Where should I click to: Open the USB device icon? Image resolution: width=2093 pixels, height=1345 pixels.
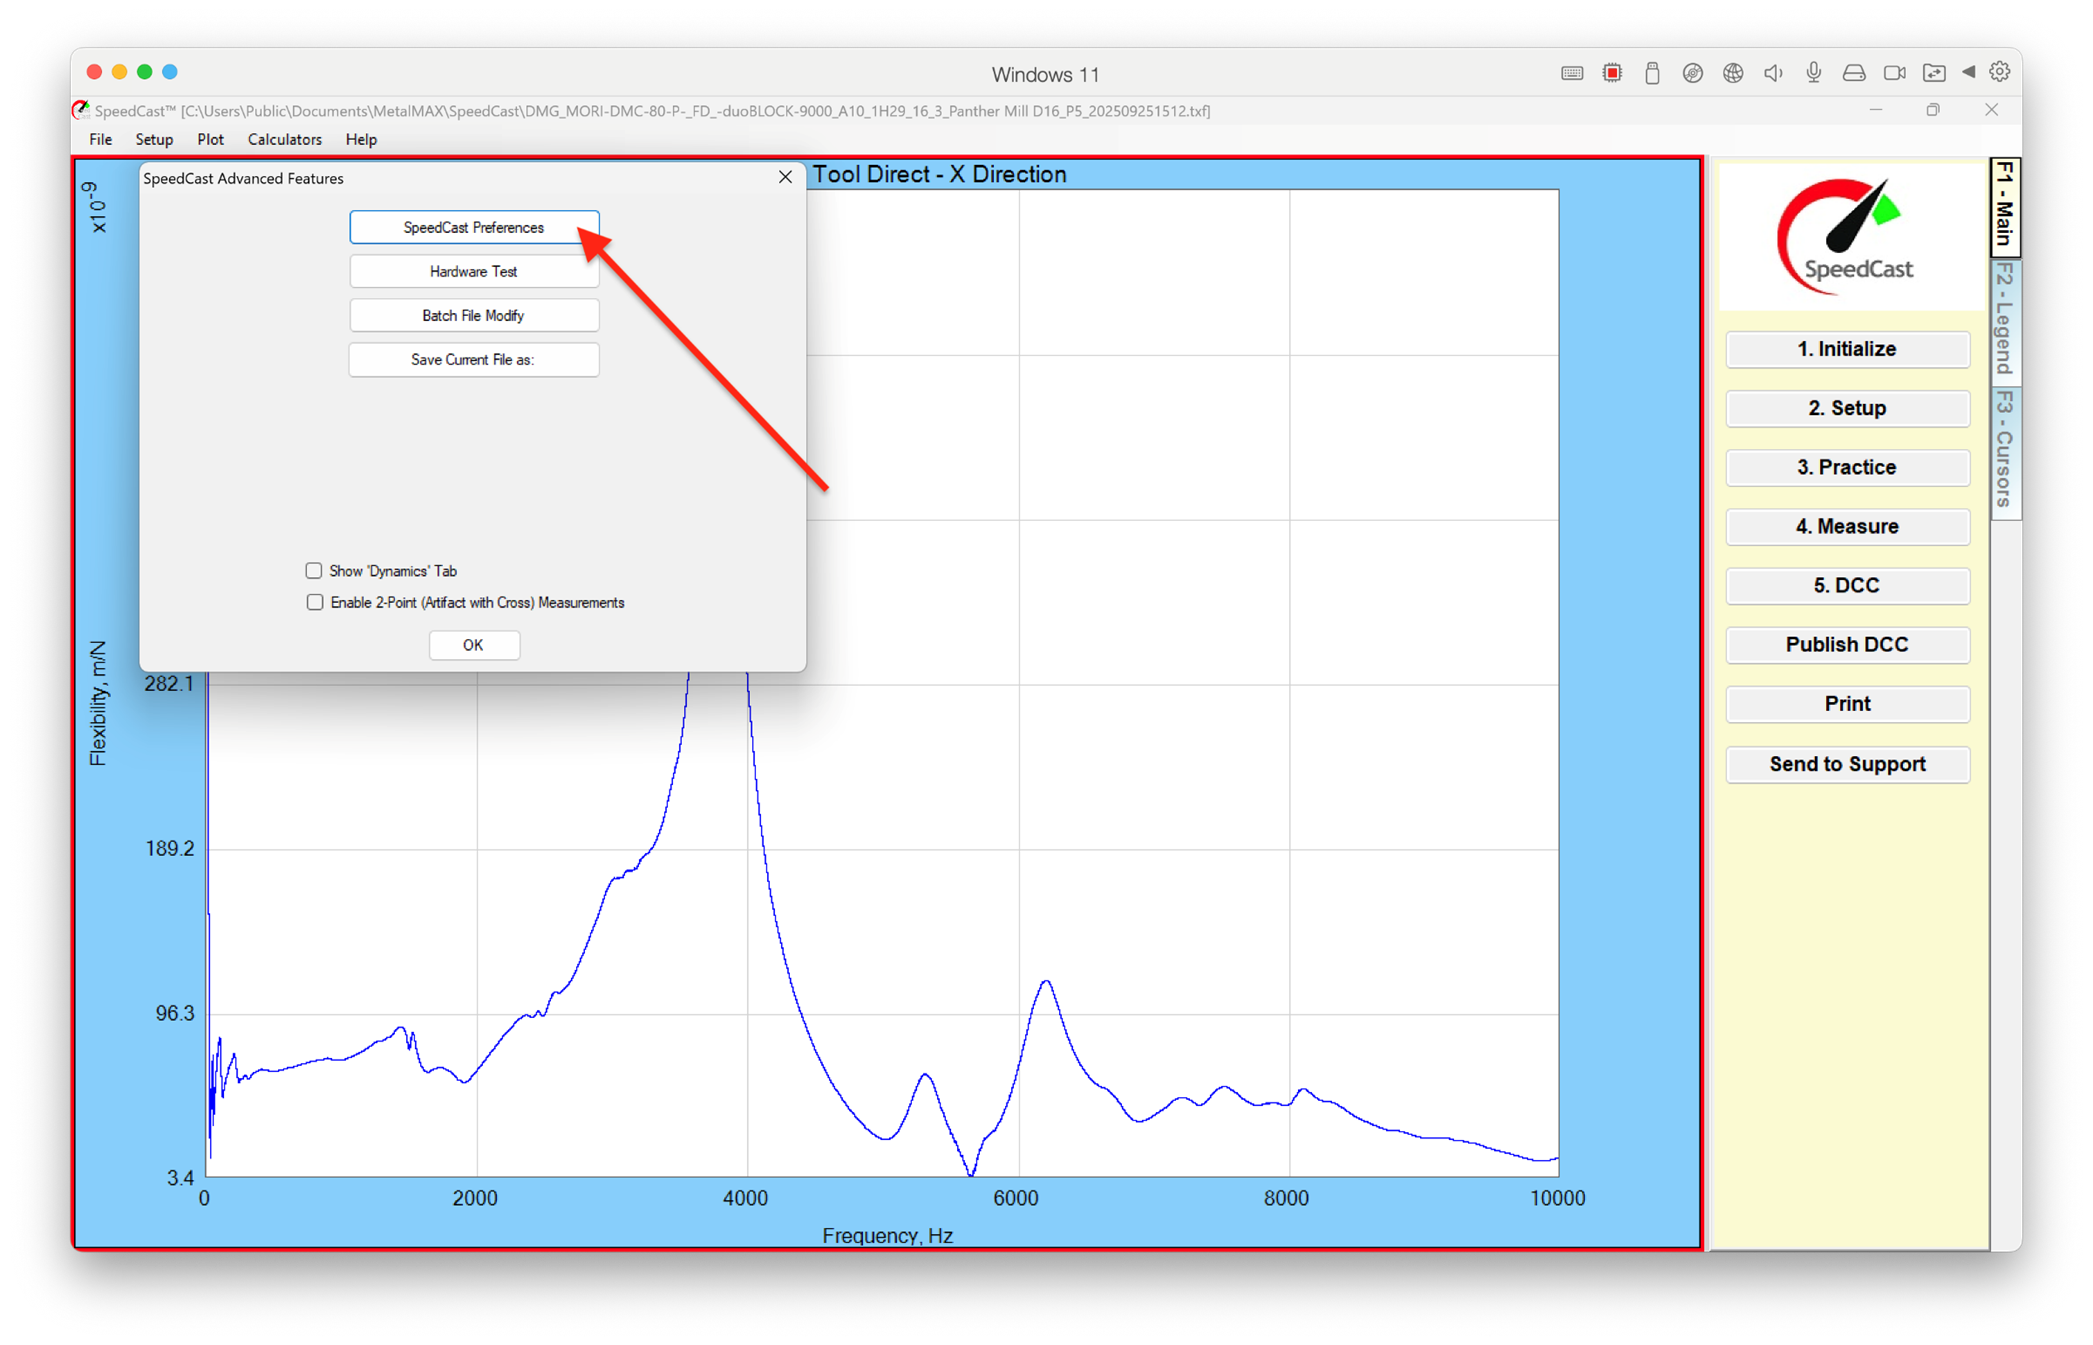(x=1652, y=73)
